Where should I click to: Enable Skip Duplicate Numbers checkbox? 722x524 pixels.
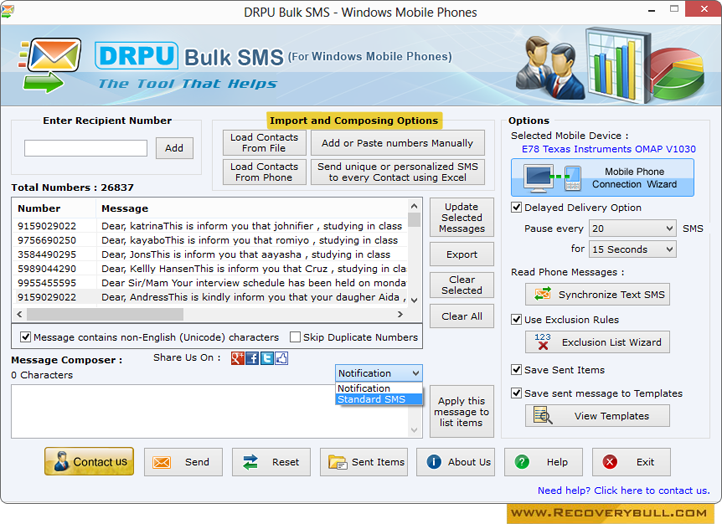tap(295, 337)
